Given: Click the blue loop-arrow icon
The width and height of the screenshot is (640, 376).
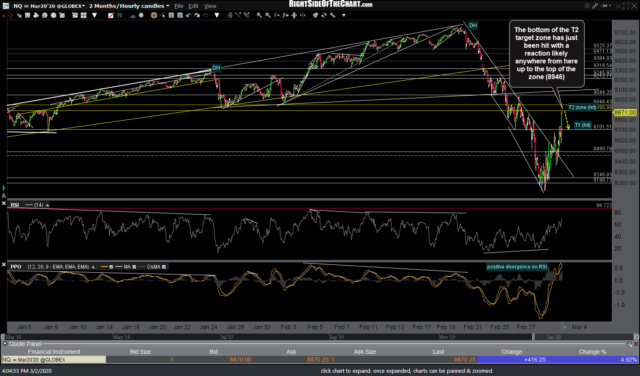Looking at the screenshot, I should pyautogui.click(x=205, y=16).
